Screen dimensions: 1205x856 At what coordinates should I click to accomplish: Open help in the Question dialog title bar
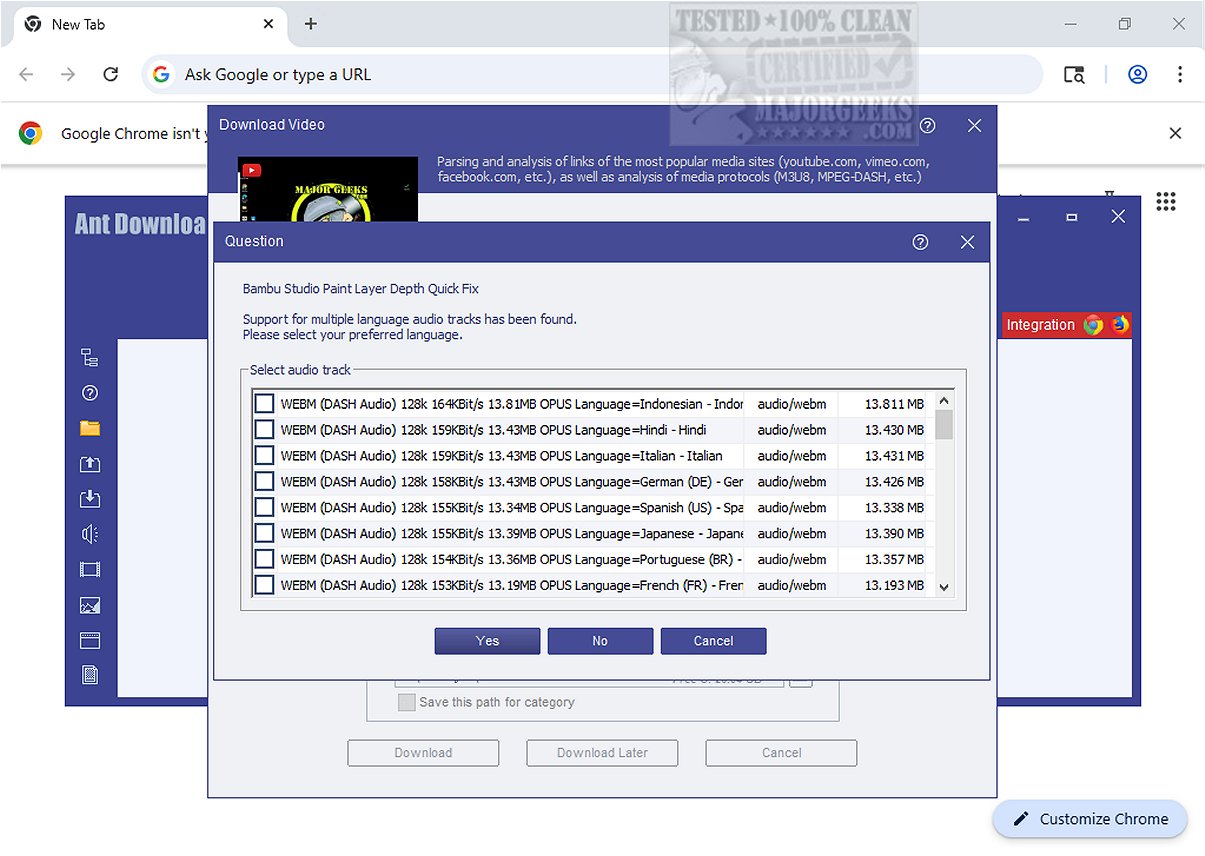[921, 242]
